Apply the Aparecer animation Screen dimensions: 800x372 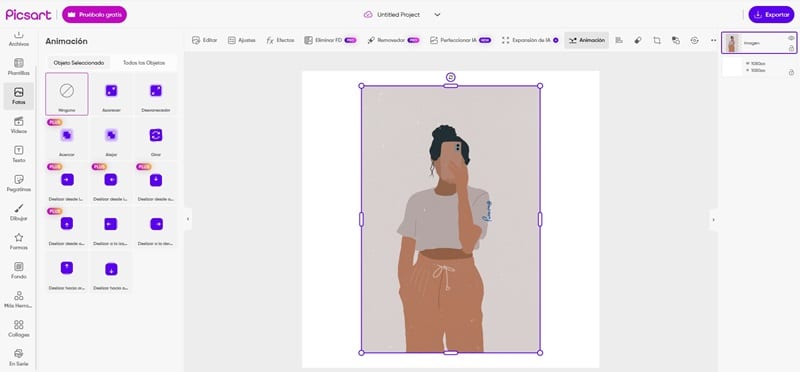(x=111, y=94)
